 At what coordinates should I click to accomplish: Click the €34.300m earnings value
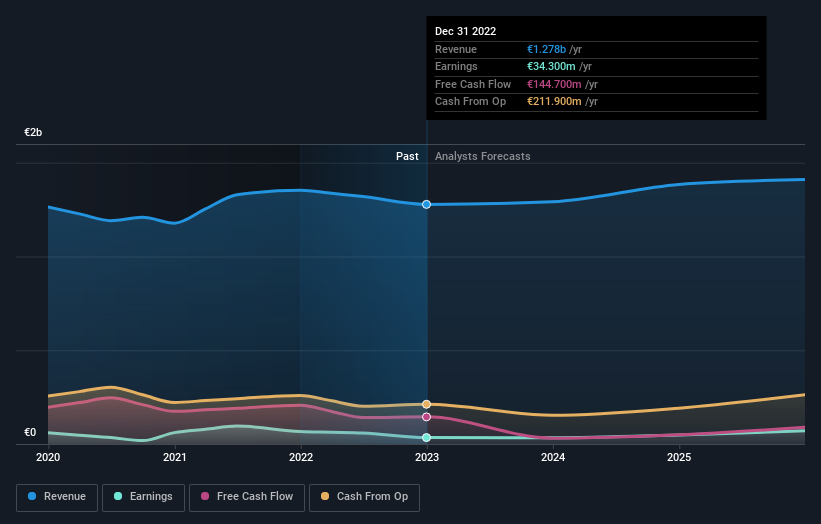tap(551, 66)
